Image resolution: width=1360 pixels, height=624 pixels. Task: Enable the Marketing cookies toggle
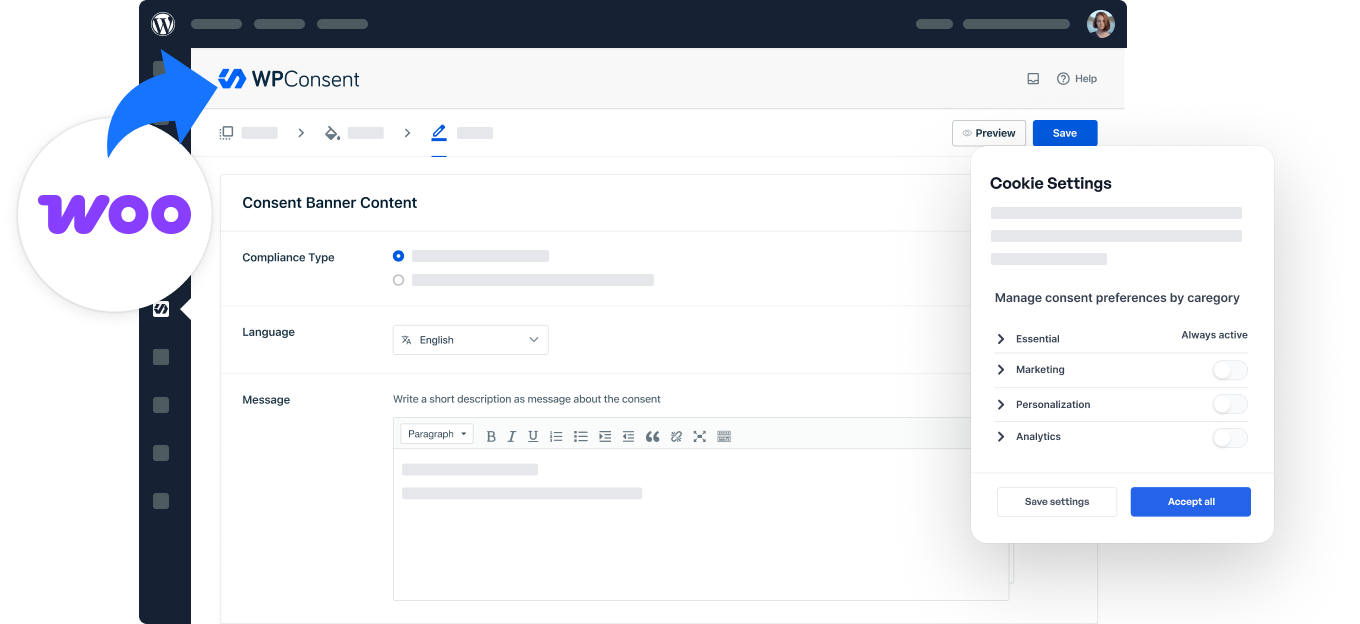(x=1230, y=371)
